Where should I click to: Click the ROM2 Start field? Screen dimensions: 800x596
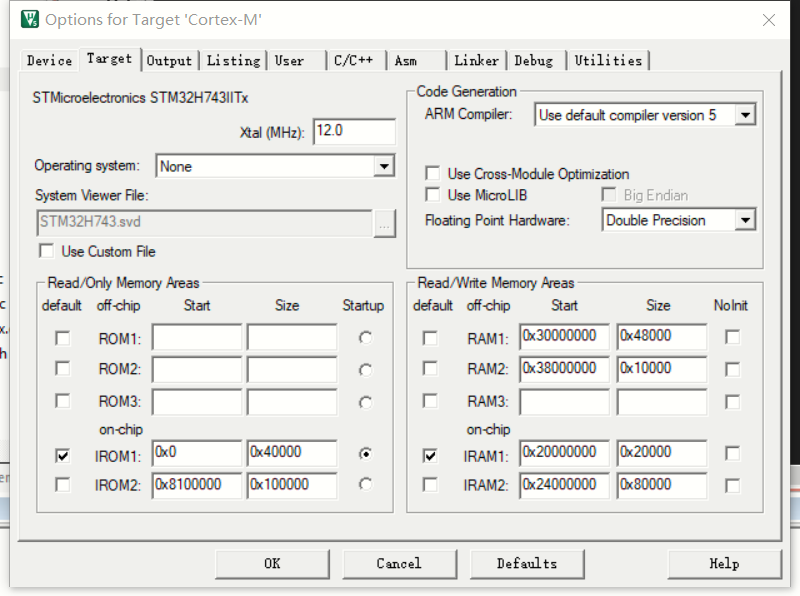196,369
